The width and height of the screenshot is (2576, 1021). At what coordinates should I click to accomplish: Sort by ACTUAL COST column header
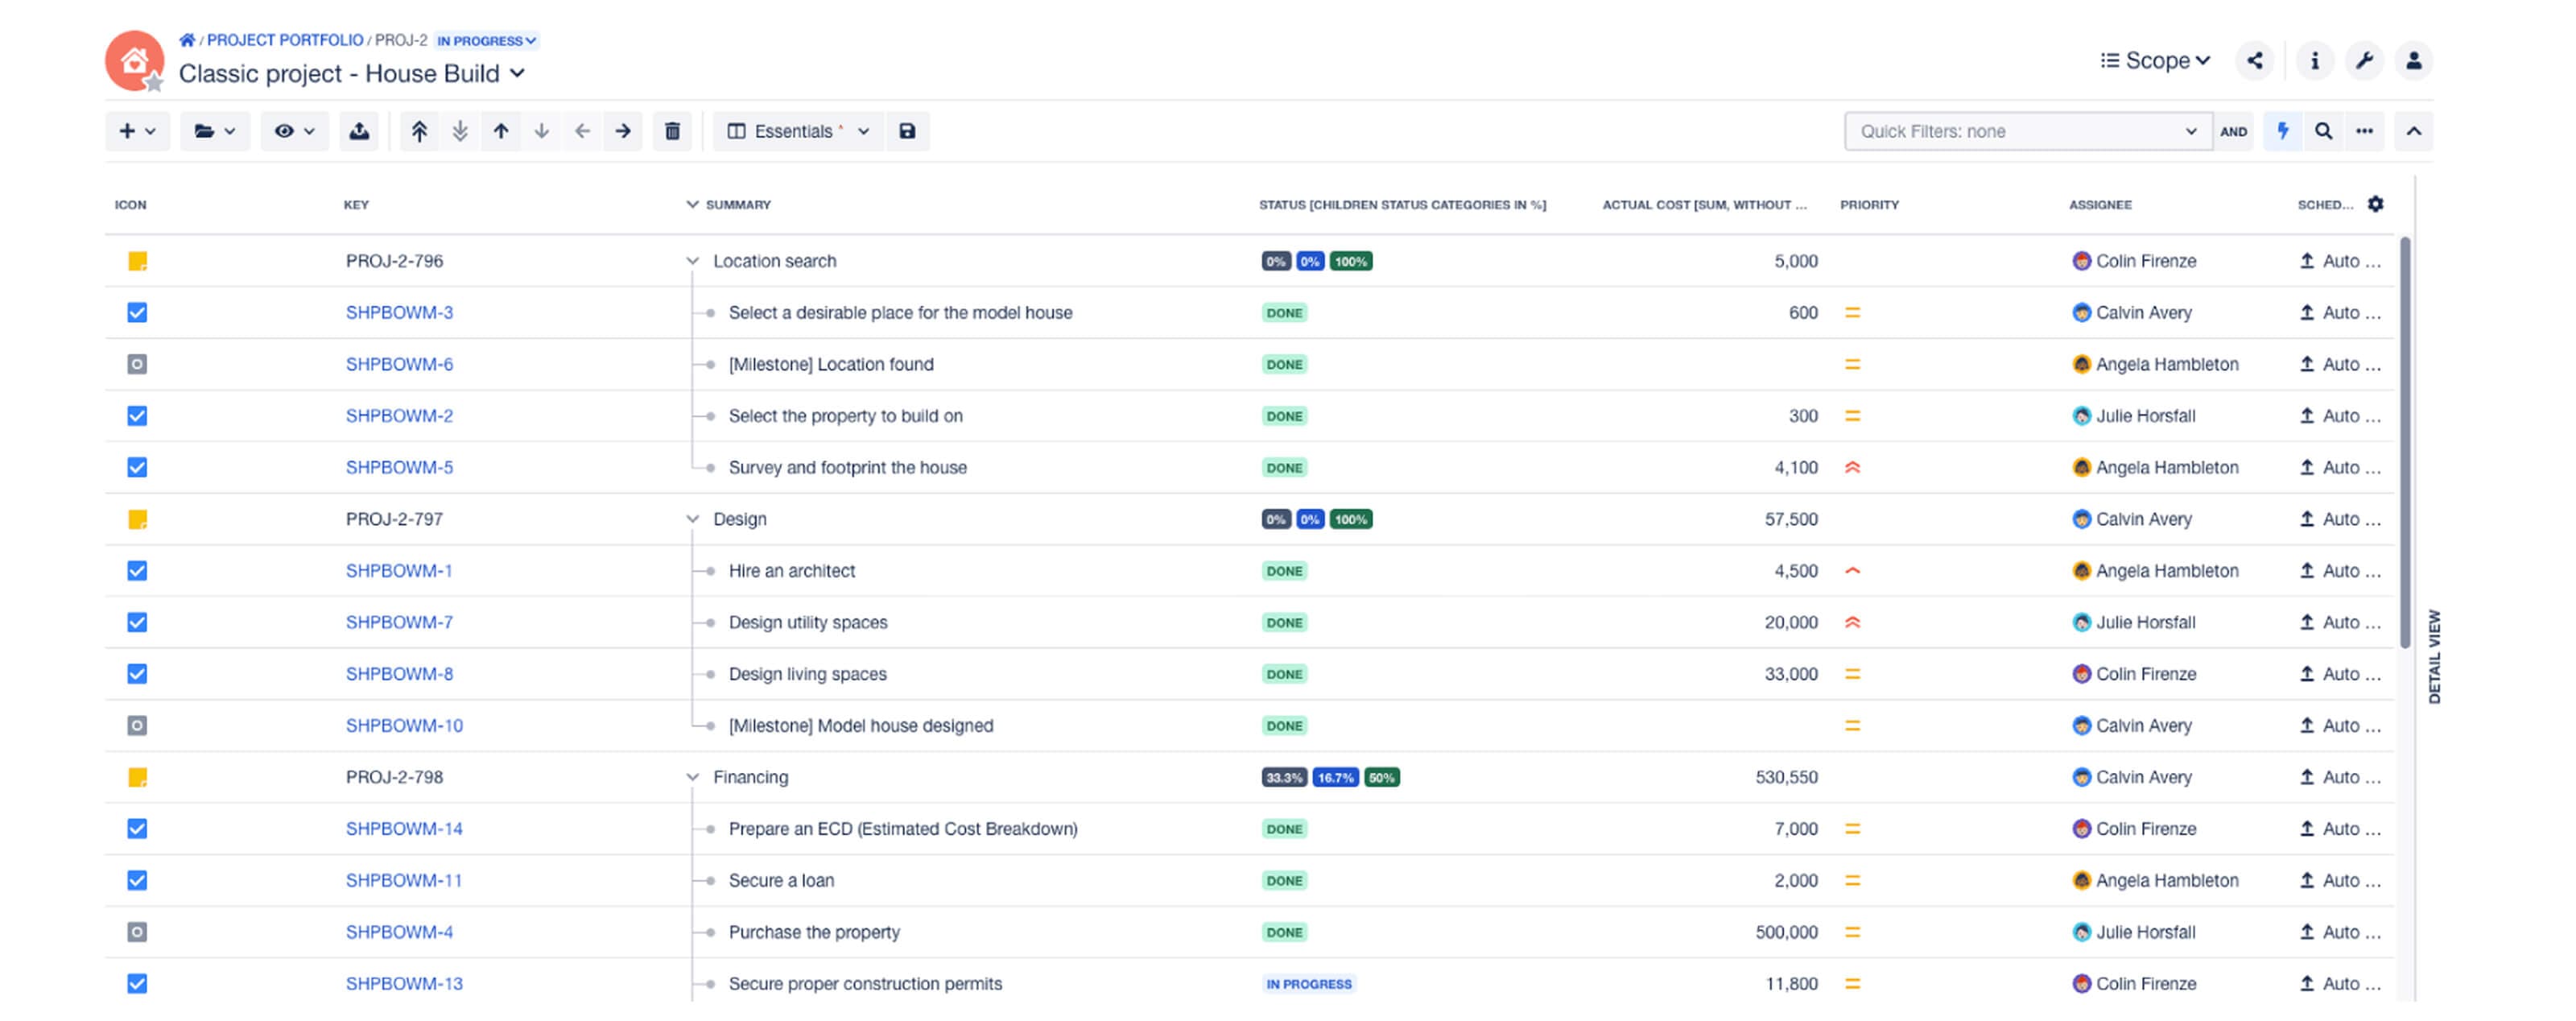pyautogui.click(x=1704, y=204)
